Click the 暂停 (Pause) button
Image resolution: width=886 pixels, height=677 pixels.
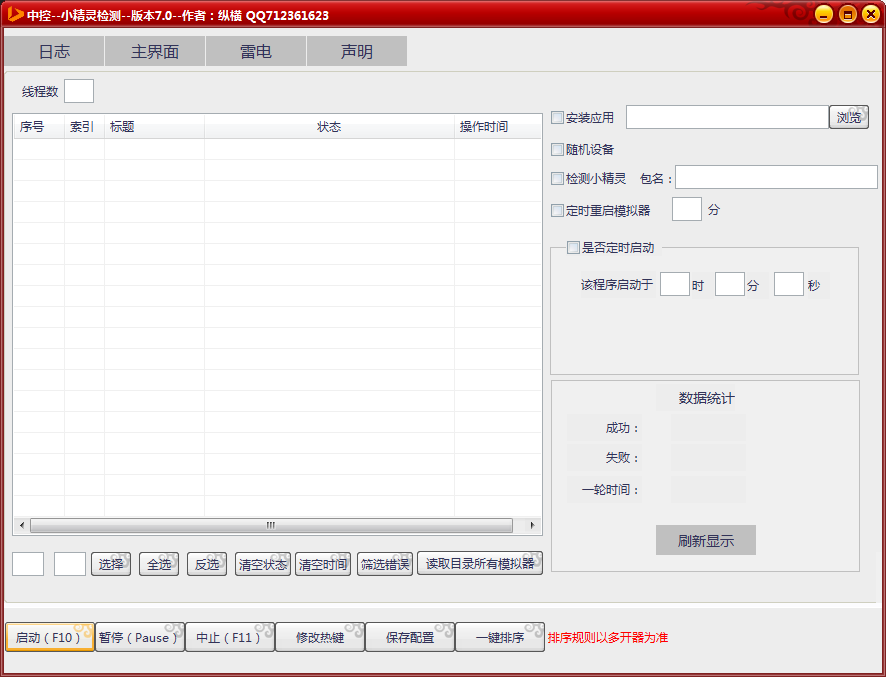(x=140, y=637)
